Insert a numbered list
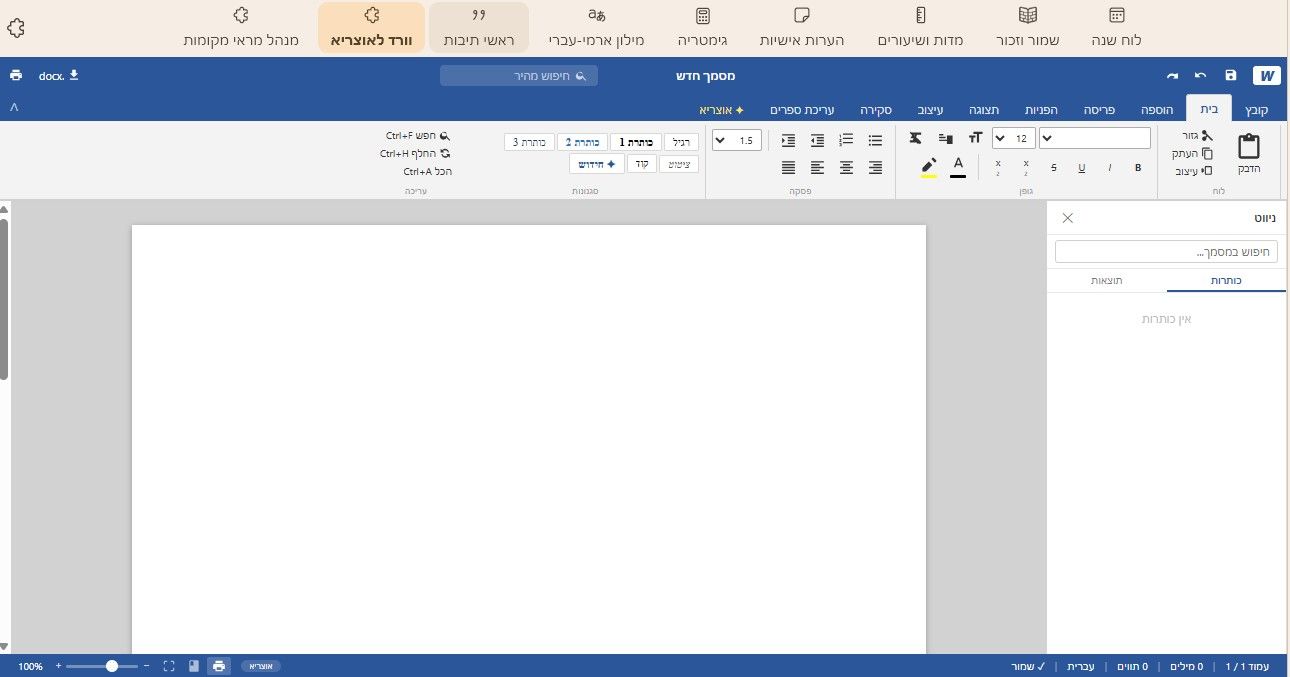Image resolution: width=1290 pixels, height=677 pixels. click(x=847, y=140)
